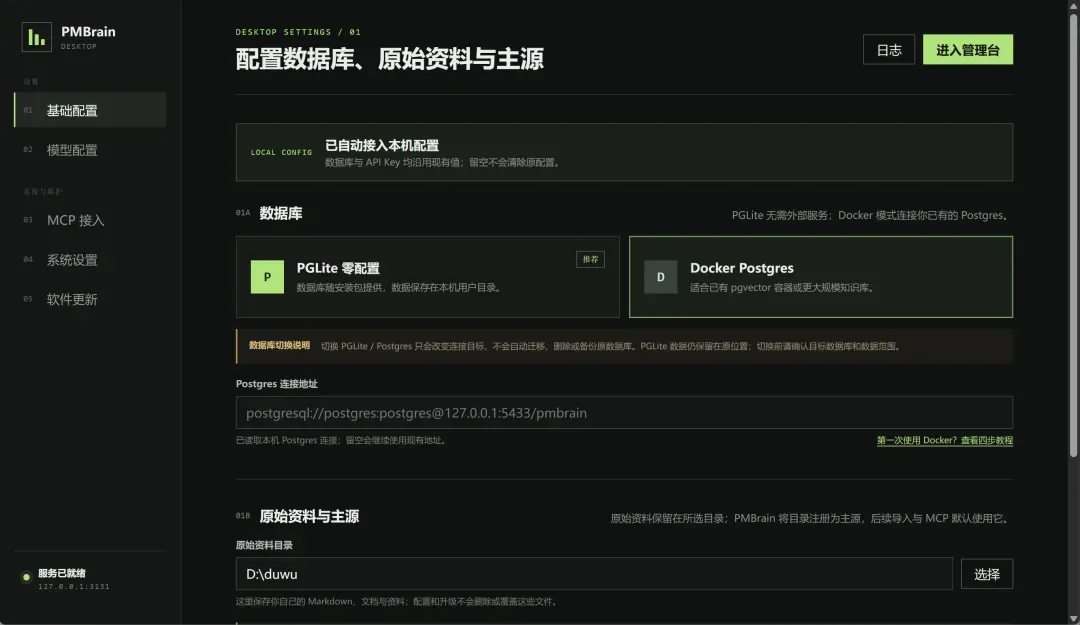Viewport: 1080px width, 625px height.
Task: Click the 推荐 badge on PGLite card
Action: point(590,259)
